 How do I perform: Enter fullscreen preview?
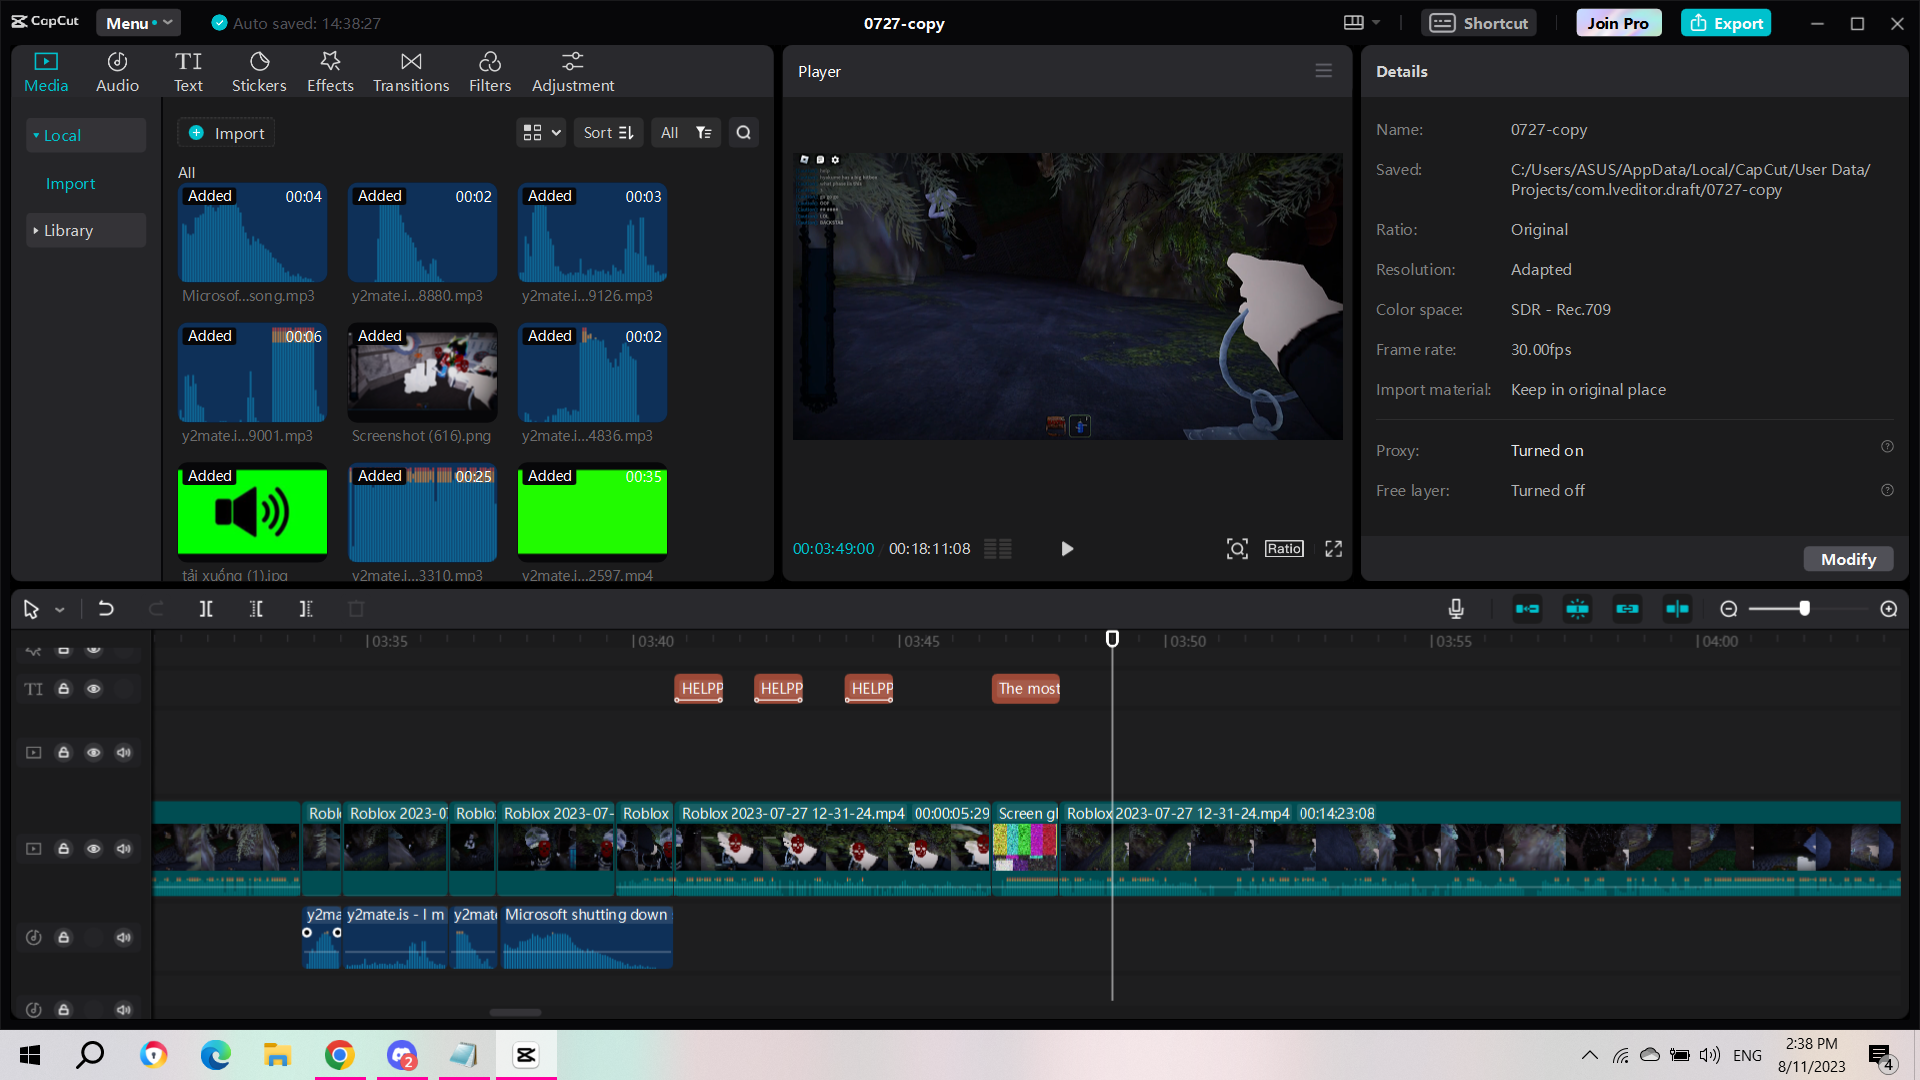coord(1333,549)
